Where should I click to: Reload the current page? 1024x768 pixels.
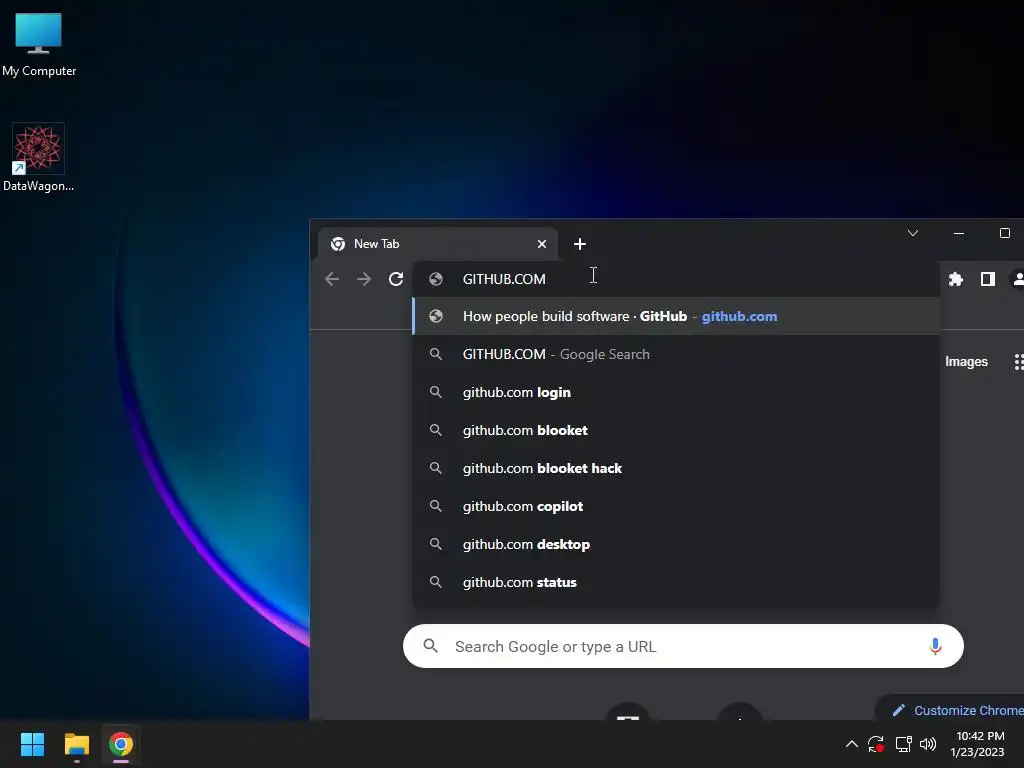tap(396, 280)
